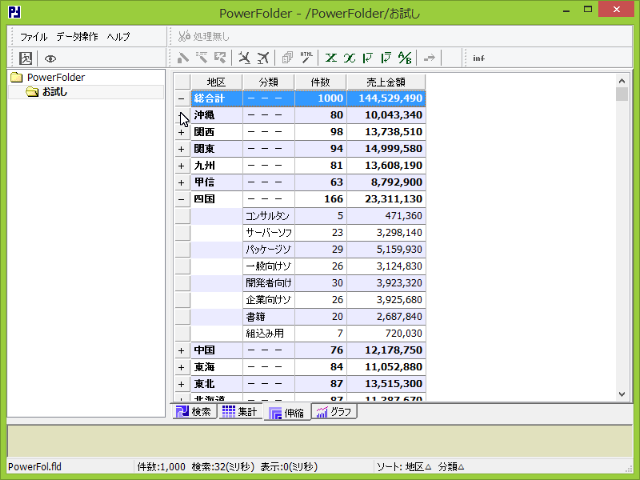Expand the 関東 row
This screenshot has height=480, width=640.
[181, 149]
